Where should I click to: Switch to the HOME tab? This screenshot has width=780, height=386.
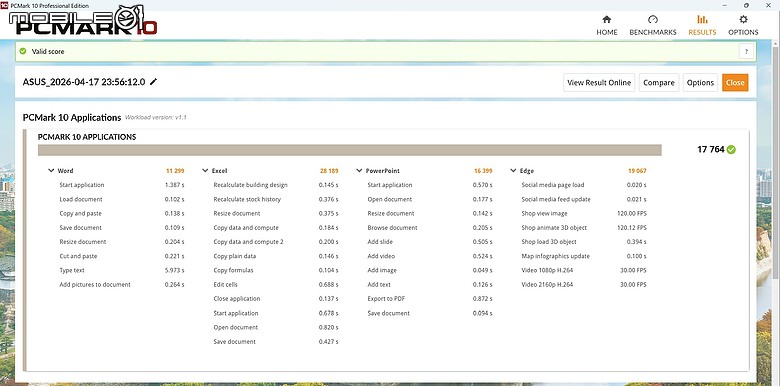click(x=607, y=25)
